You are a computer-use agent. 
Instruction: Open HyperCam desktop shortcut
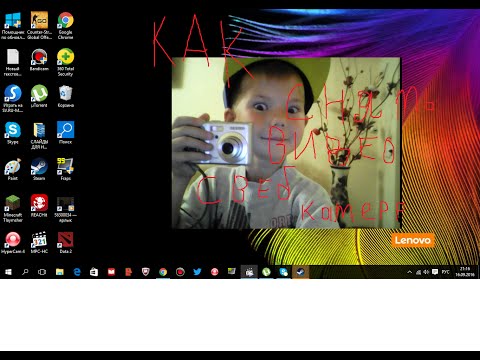[x=13, y=242]
